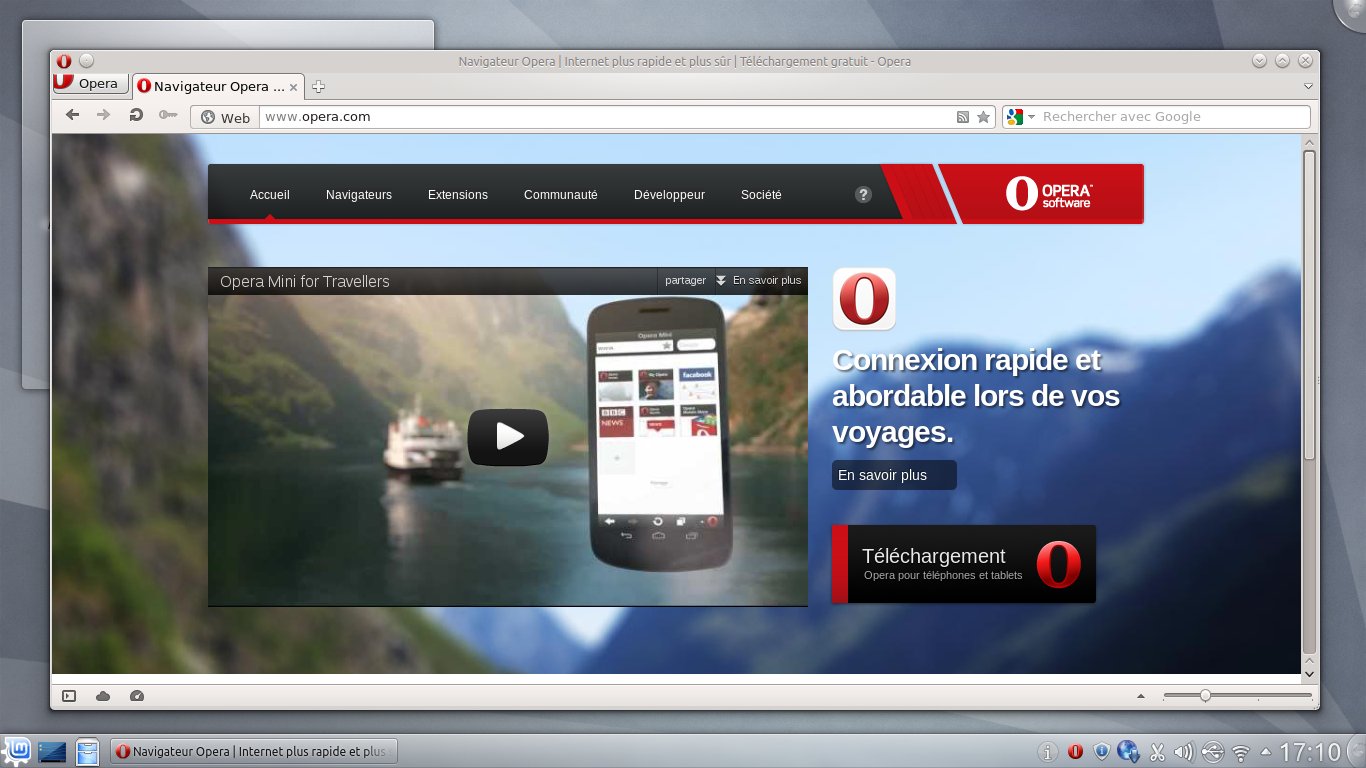Open the Société navigation item
Image resolution: width=1366 pixels, height=768 pixels.
click(x=761, y=195)
